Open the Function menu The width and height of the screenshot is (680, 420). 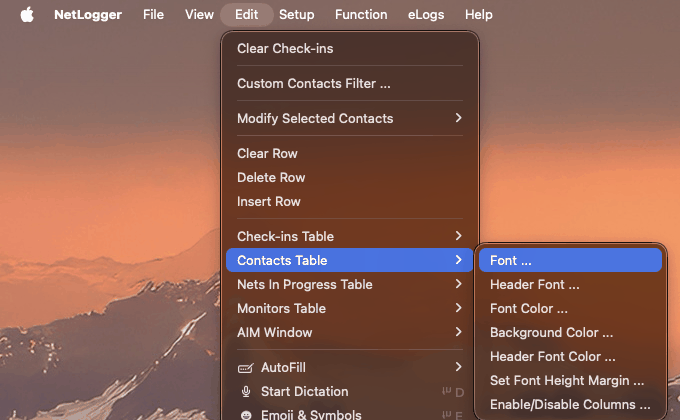(x=361, y=15)
